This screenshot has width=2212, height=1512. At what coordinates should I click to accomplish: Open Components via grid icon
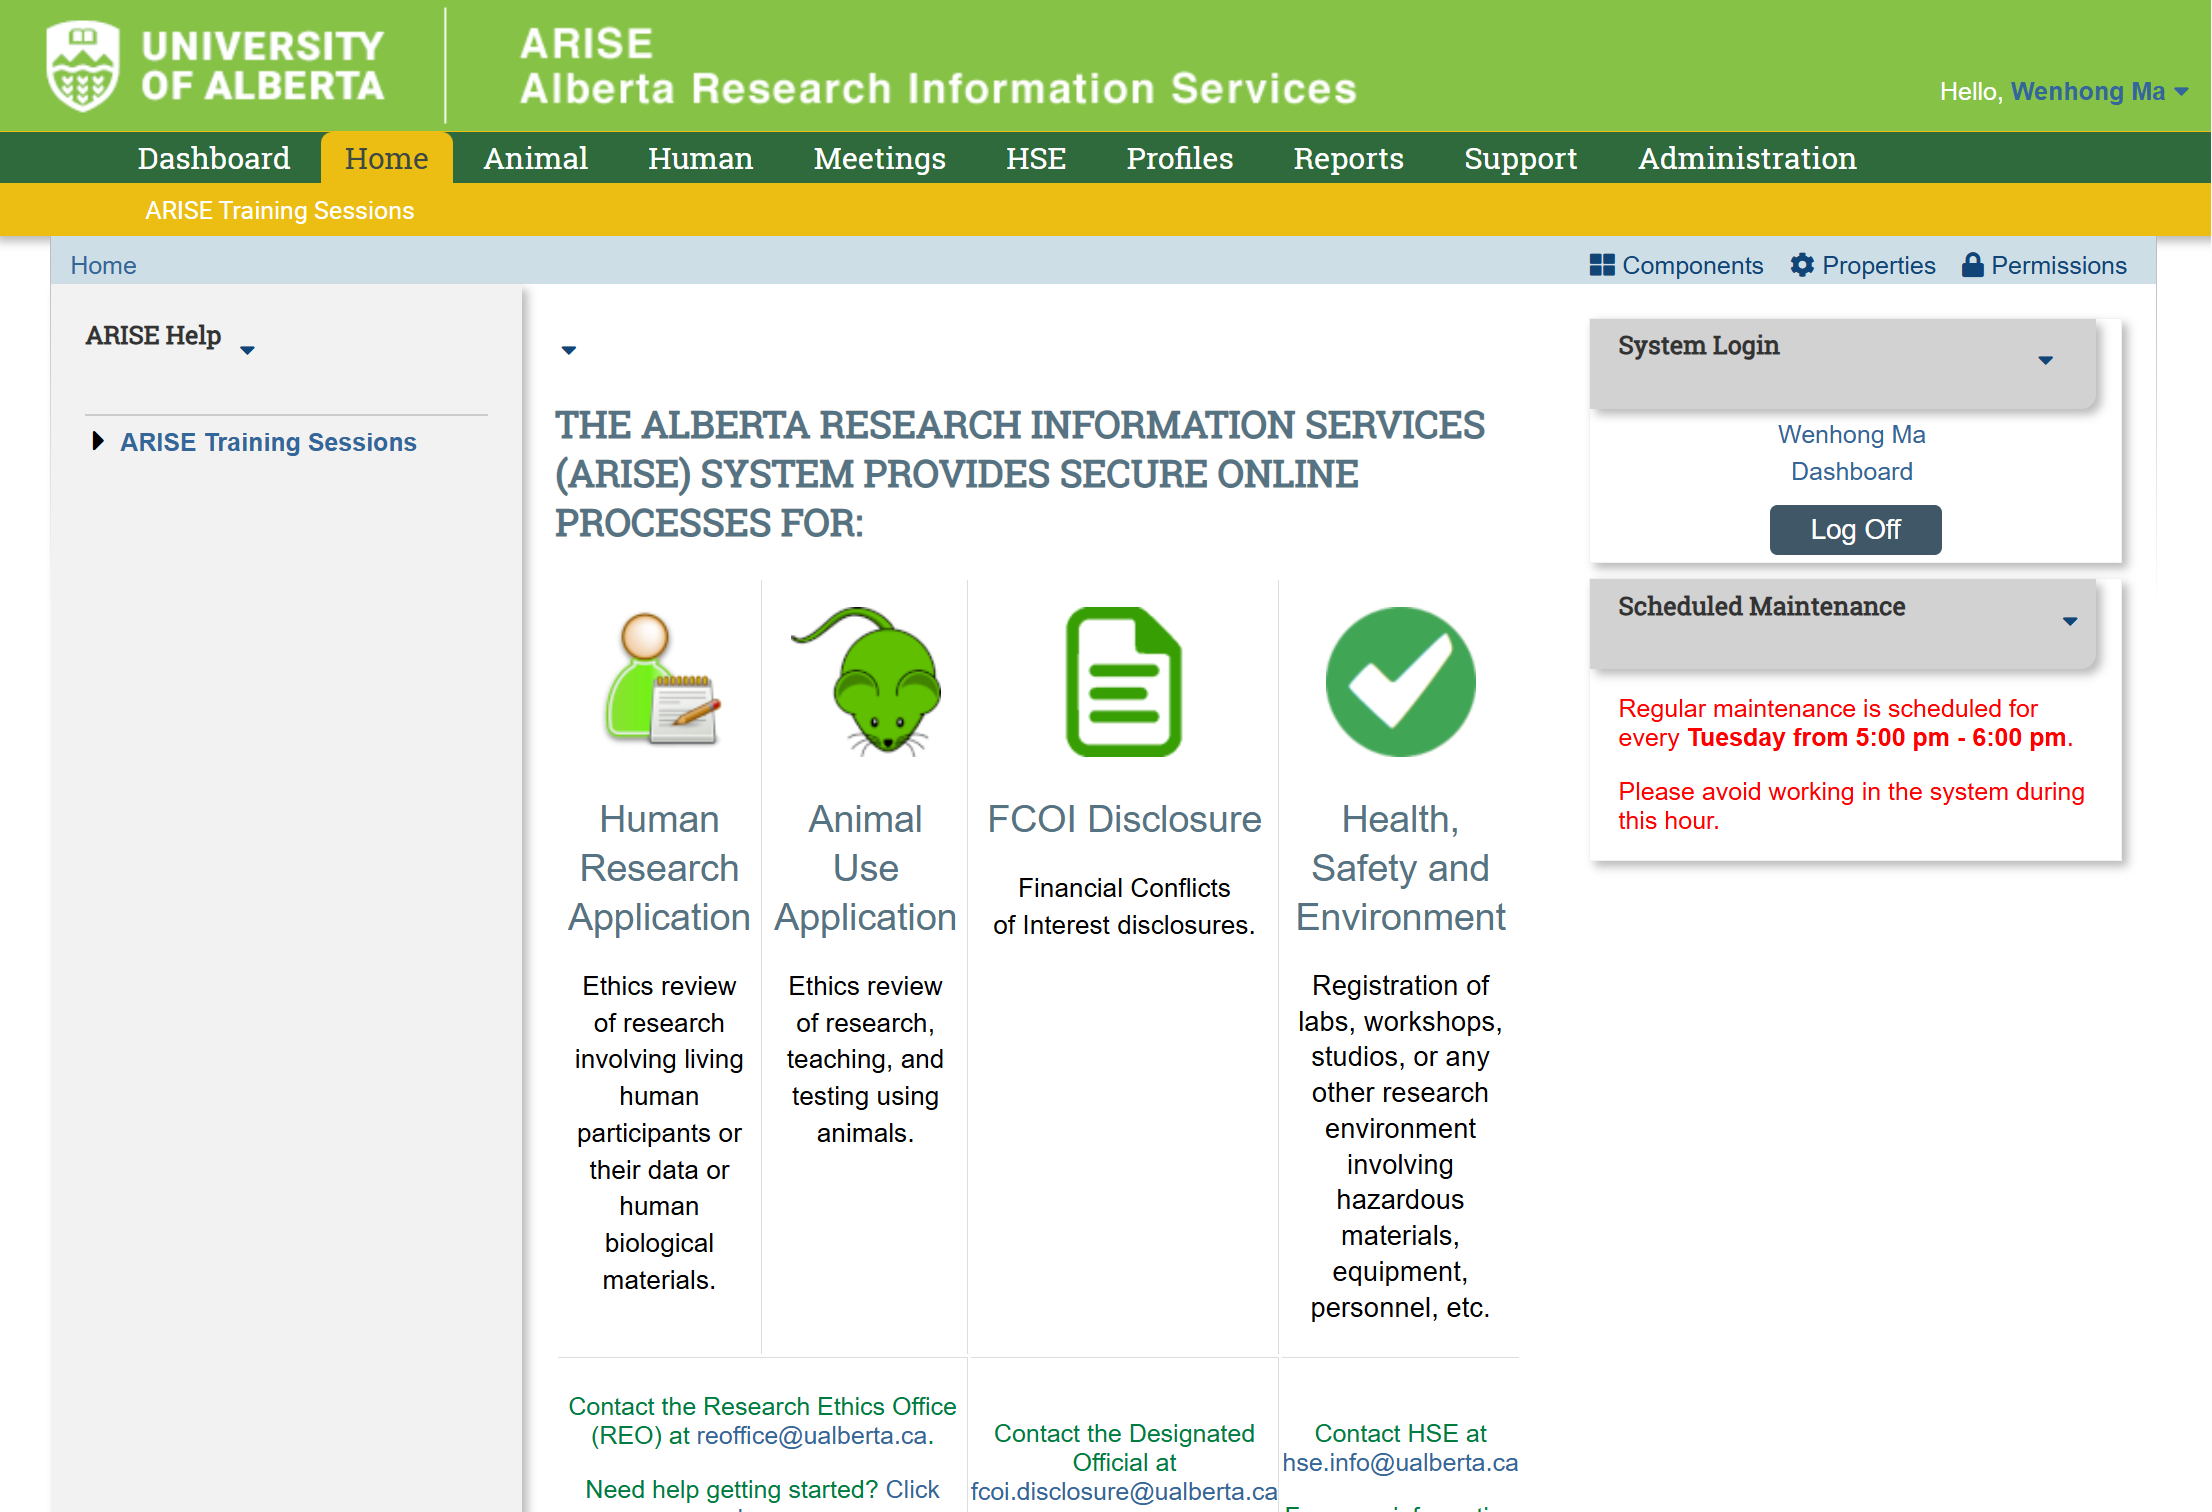click(x=1601, y=265)
